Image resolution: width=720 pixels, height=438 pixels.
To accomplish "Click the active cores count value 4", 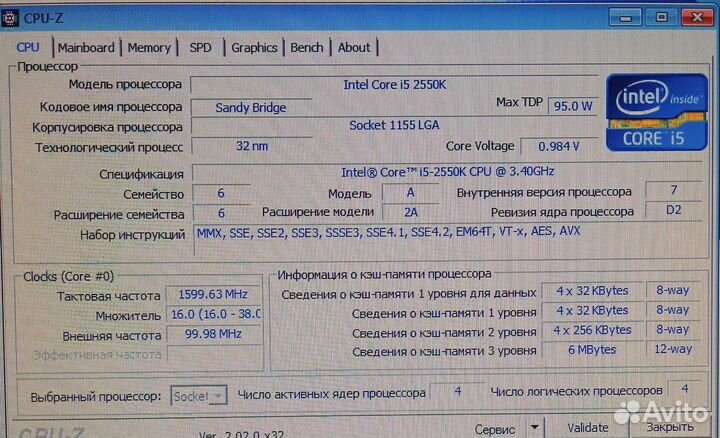I will coord(457,391).
